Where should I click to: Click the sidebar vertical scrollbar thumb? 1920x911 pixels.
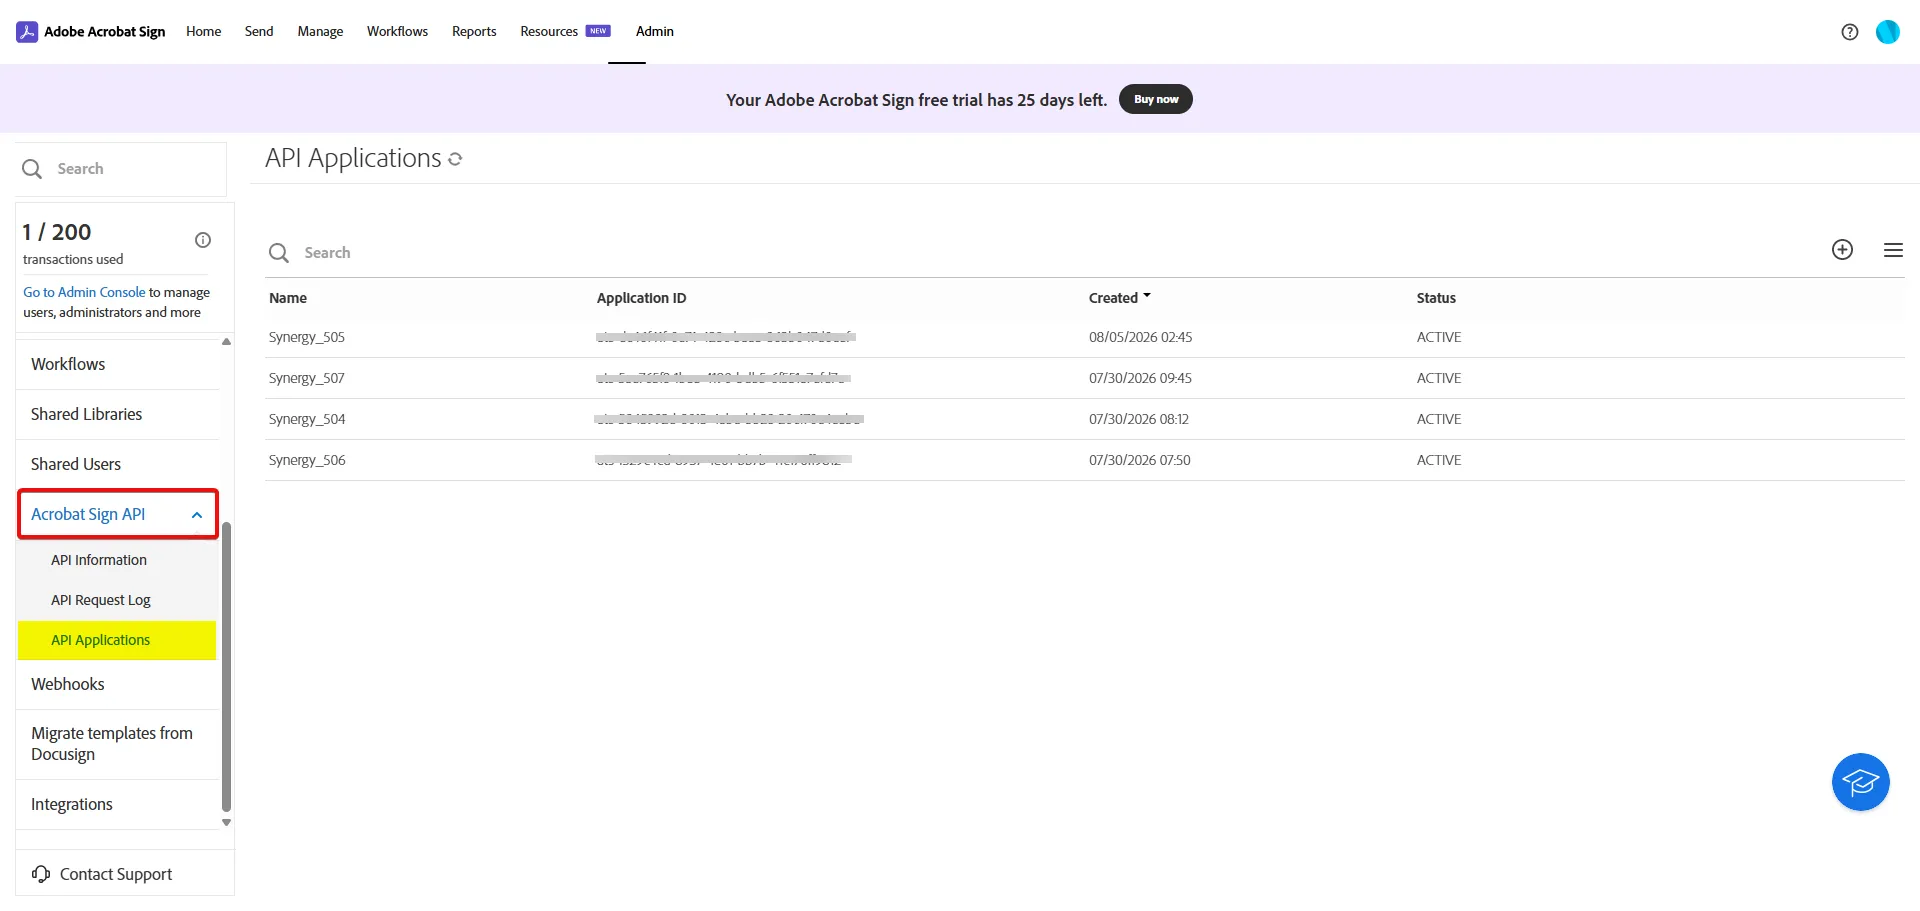(226, 667)
